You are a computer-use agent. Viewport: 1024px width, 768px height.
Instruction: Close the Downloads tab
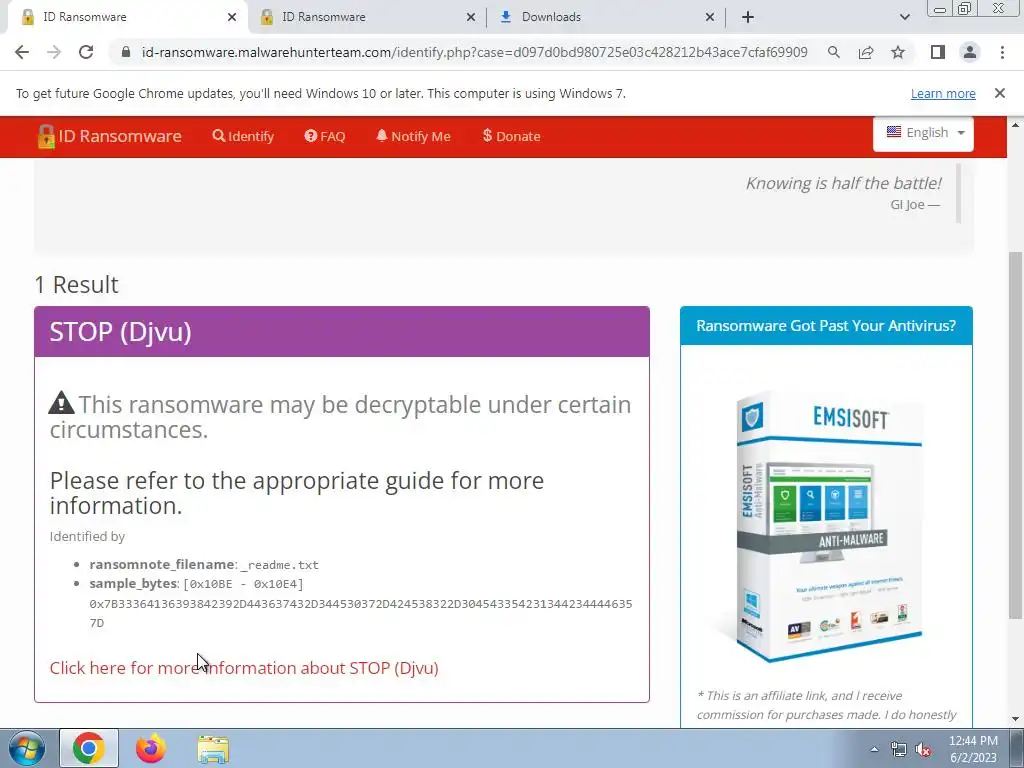tap(710, 17)
